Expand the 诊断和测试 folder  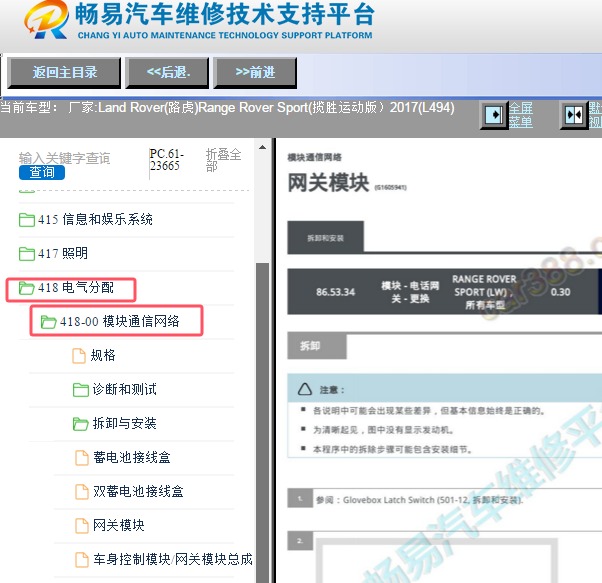pyautogui.click(x=124, y=389)
